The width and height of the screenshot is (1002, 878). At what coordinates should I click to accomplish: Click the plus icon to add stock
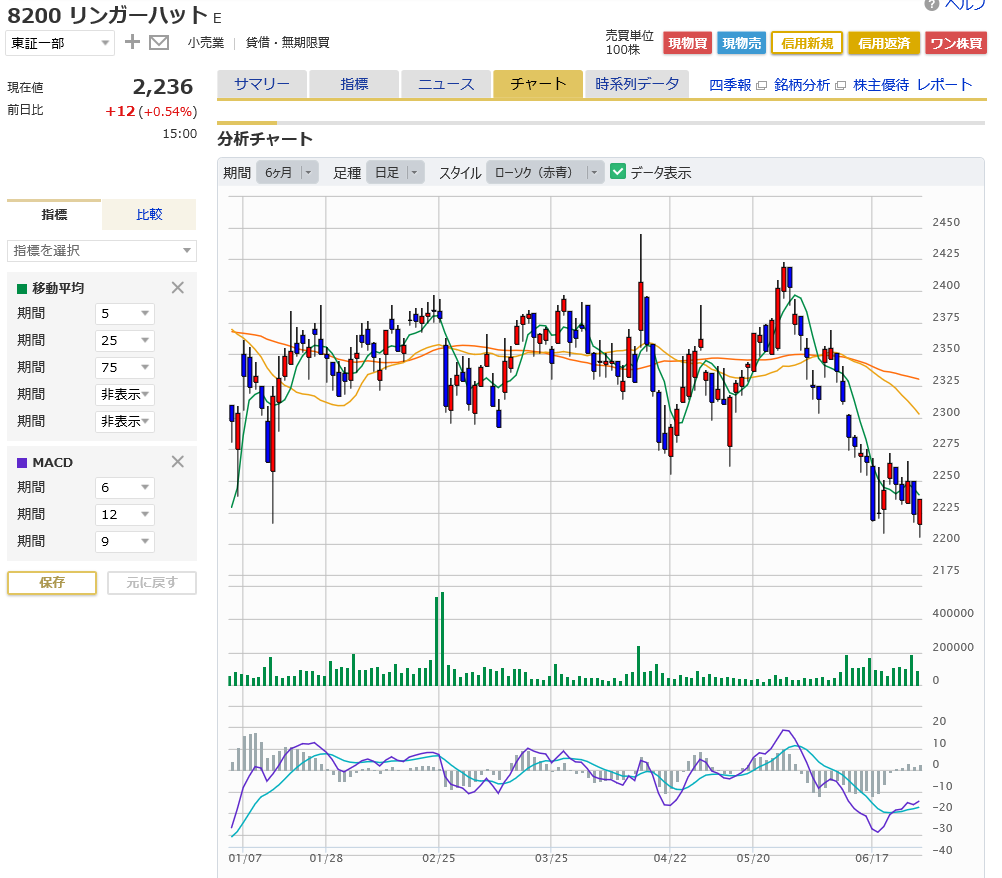click(132, 42)
